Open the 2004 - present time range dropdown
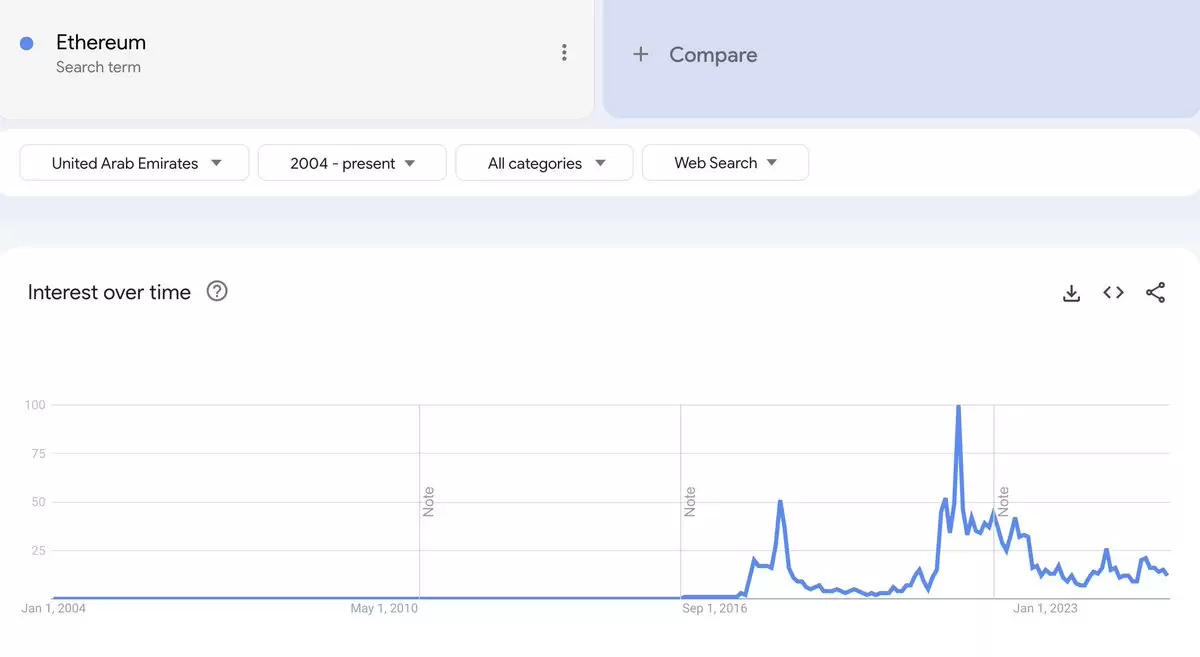1200x657 pixels. [352, 163]
